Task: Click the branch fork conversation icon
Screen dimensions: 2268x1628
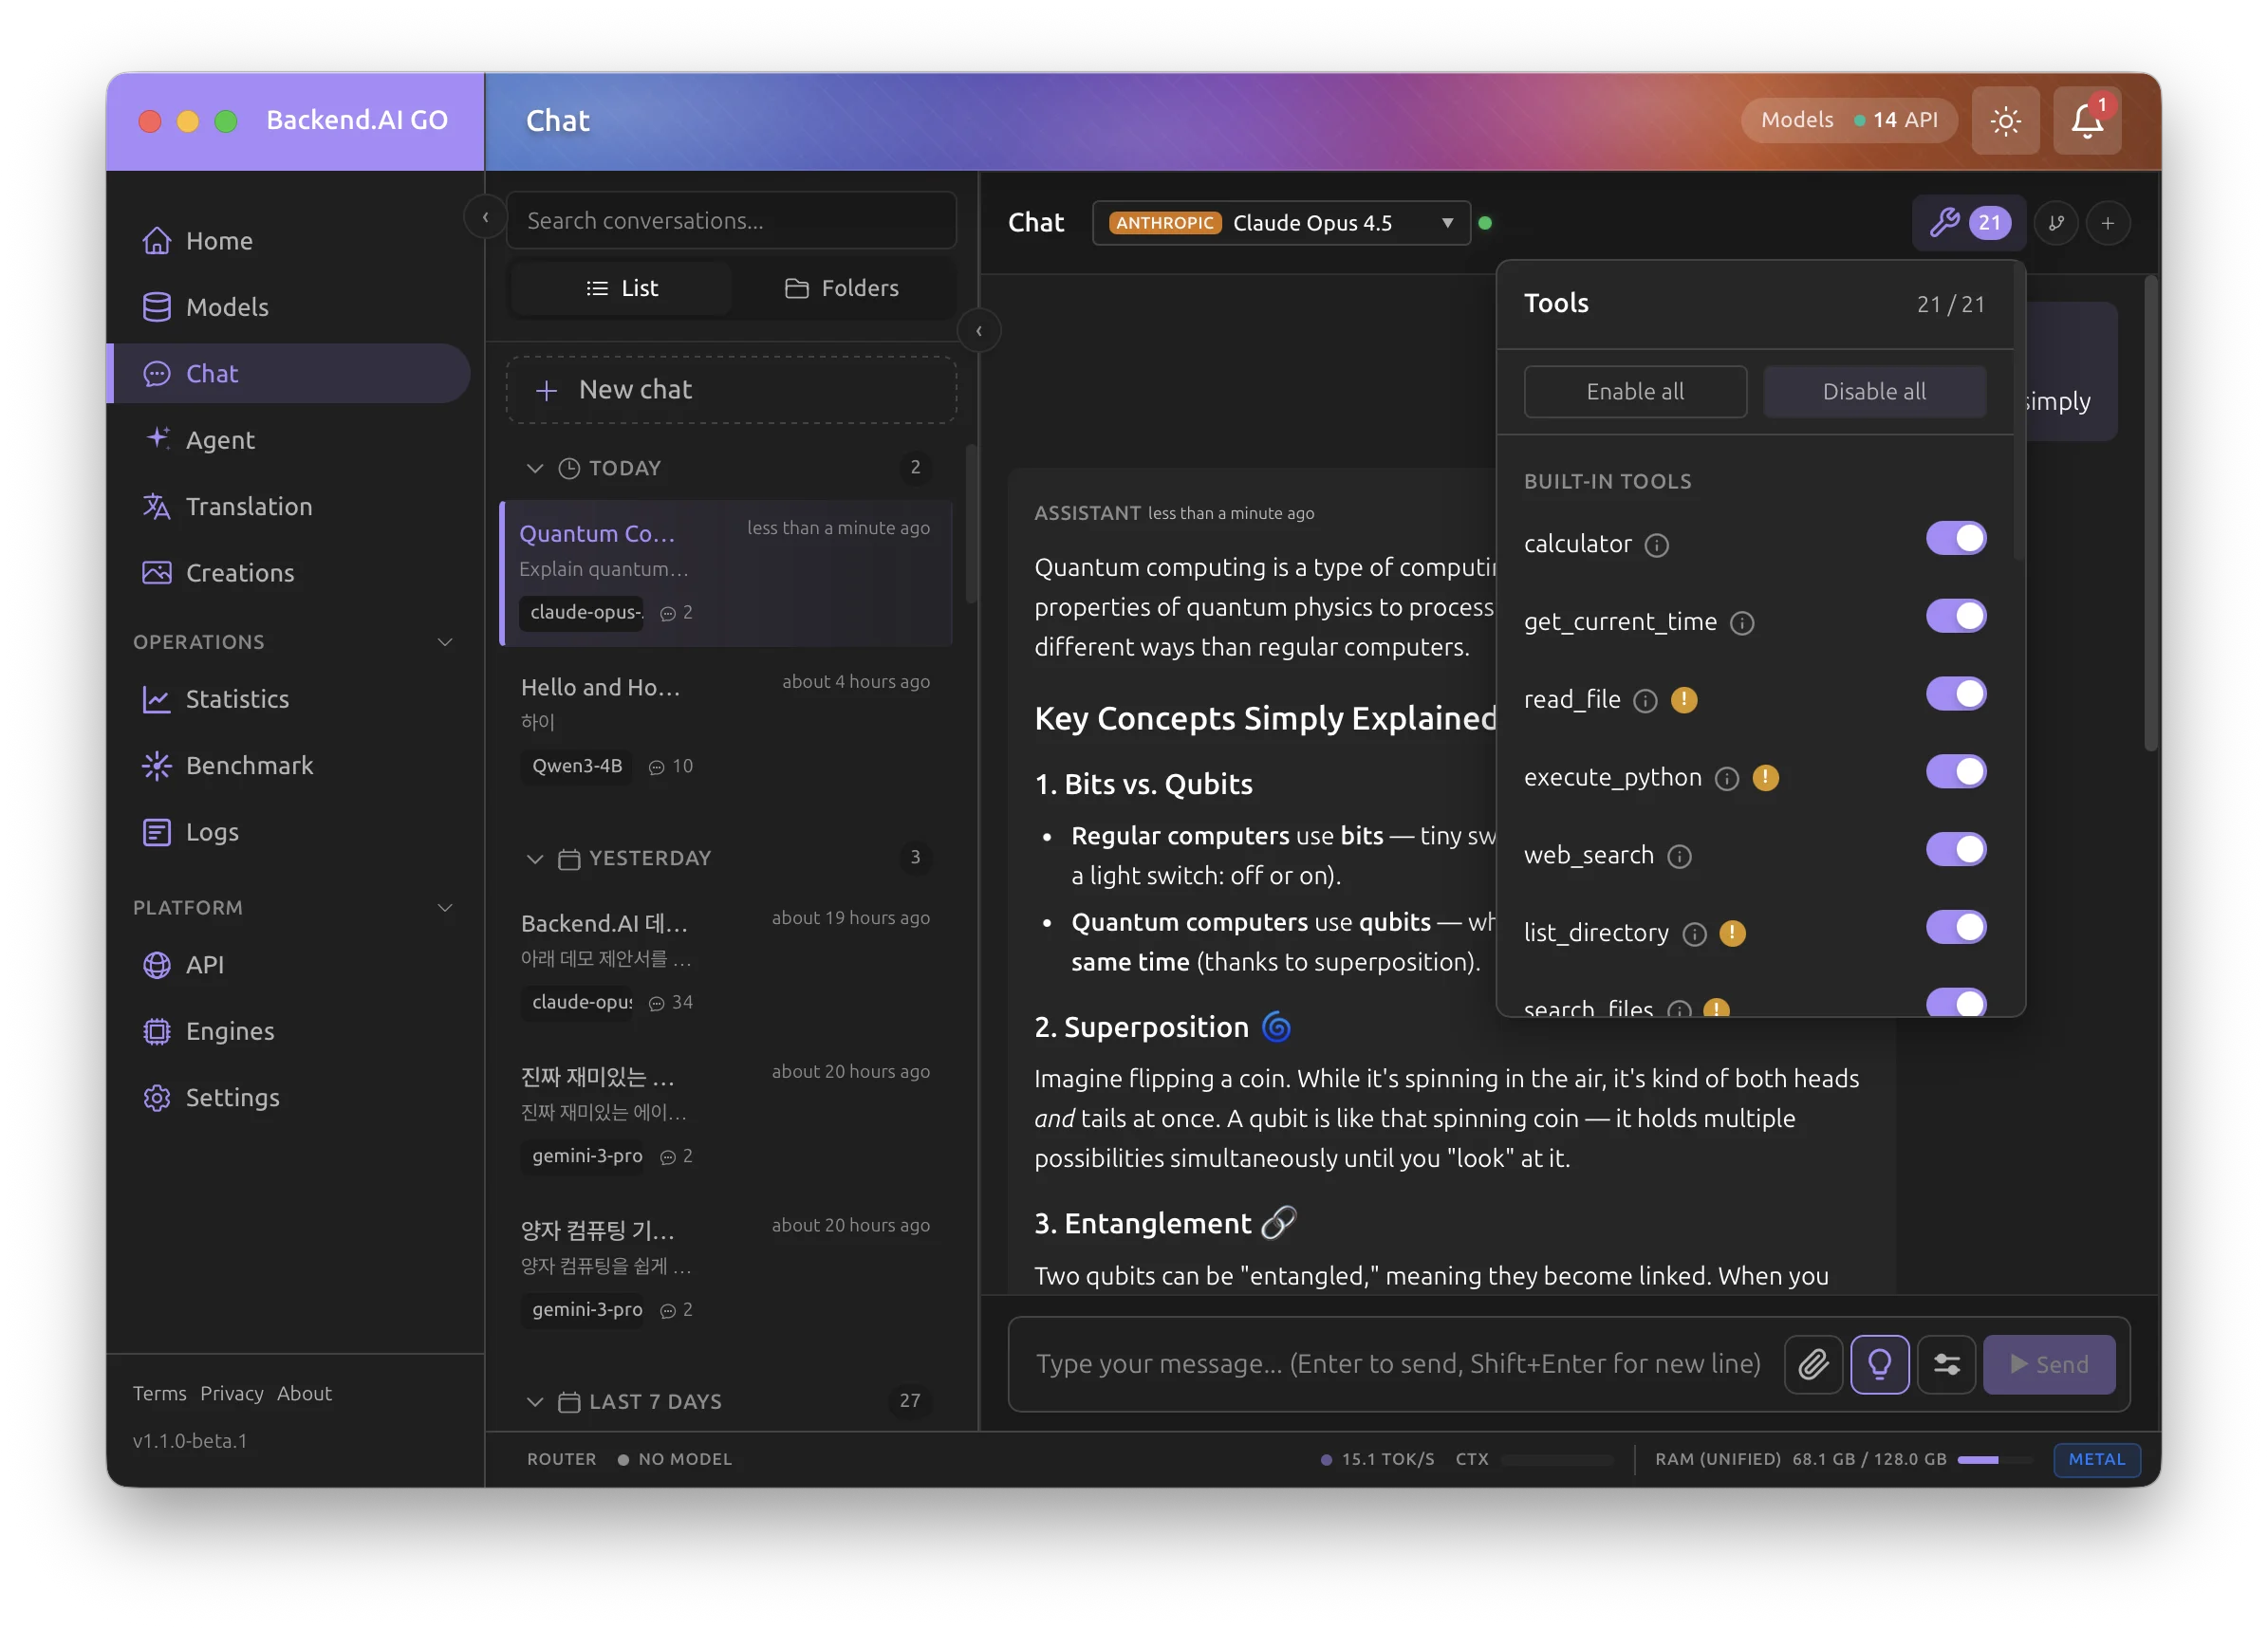Action: [2057, 222]
